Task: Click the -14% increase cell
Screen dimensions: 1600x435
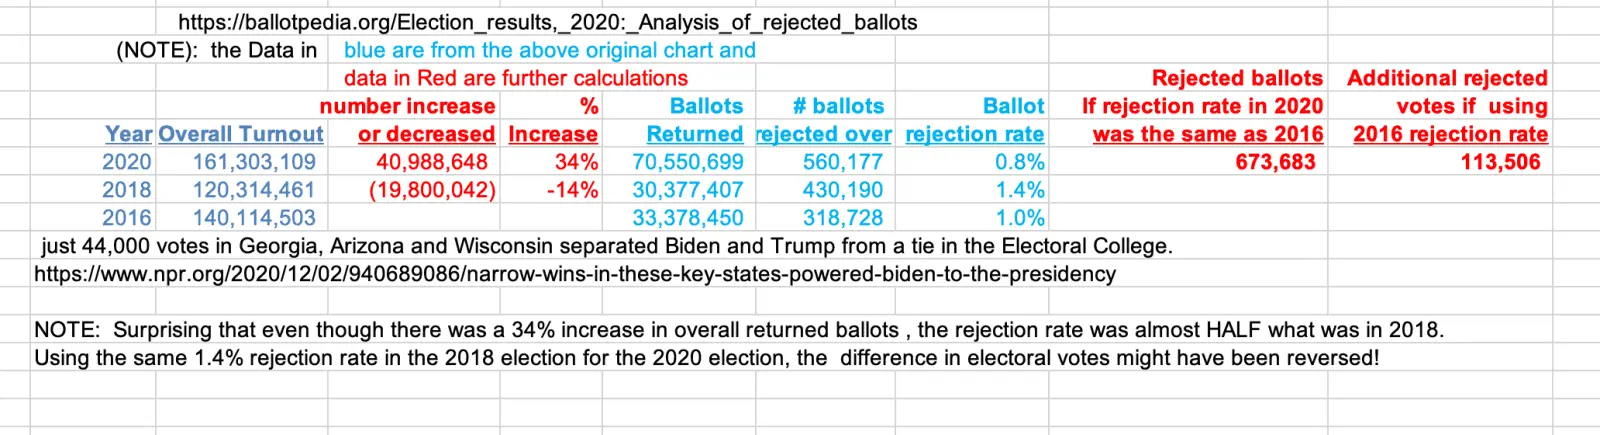Action: 572,190
